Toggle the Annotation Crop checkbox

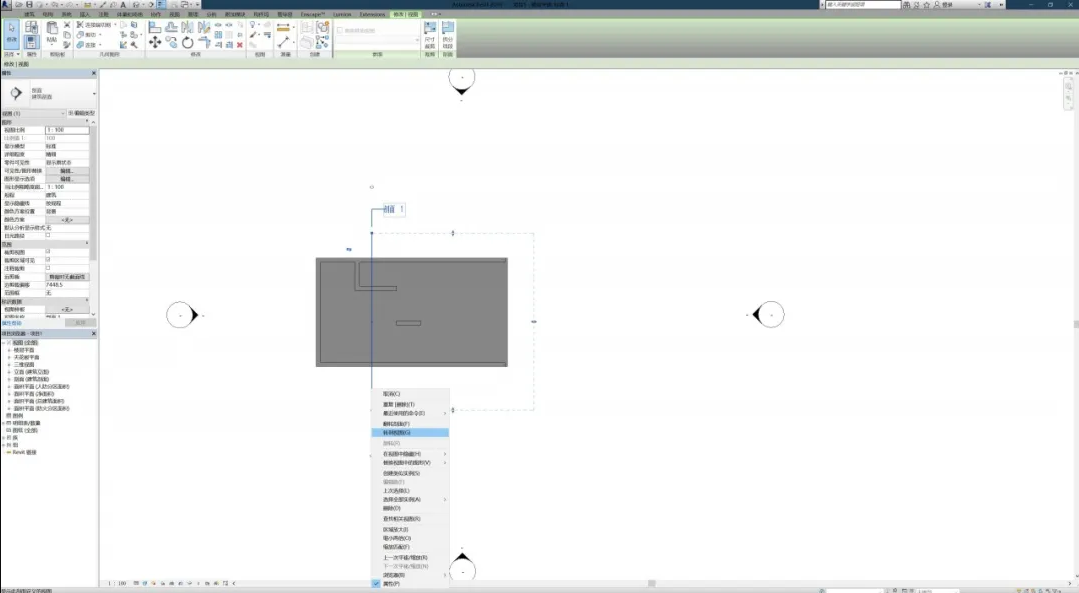[47, 268]
